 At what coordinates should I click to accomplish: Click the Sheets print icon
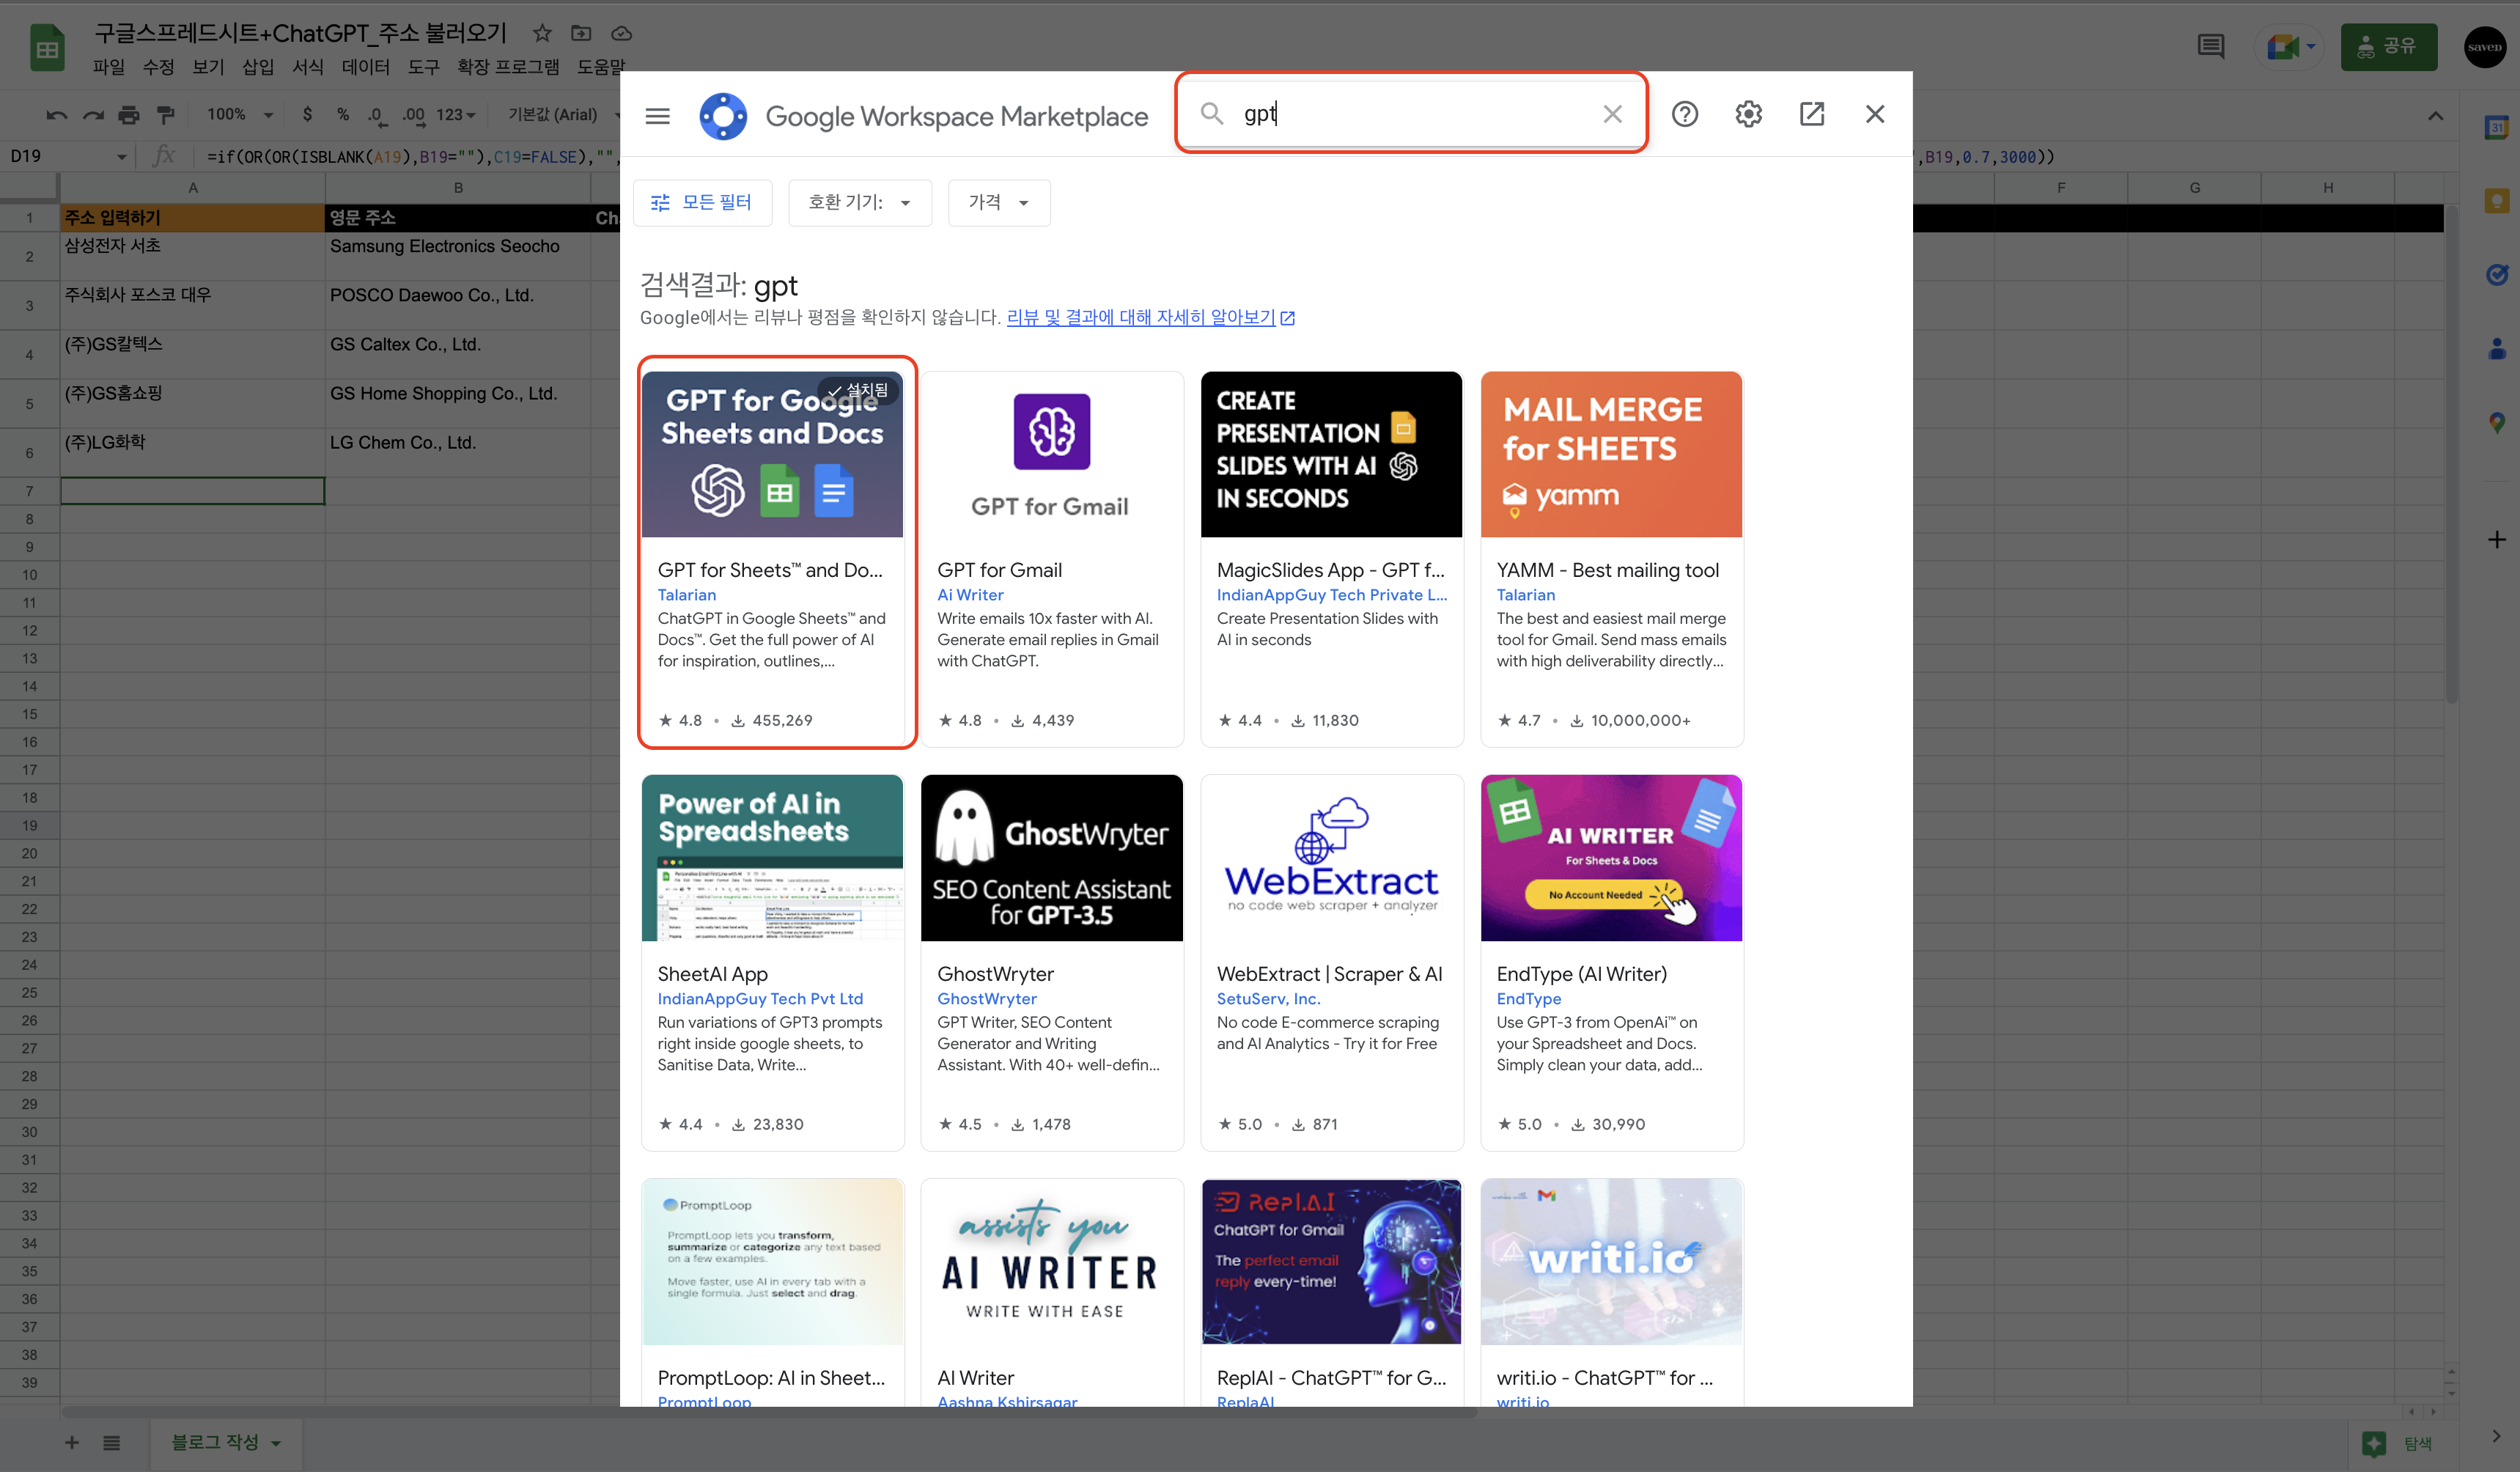click(x=129, y=115)
